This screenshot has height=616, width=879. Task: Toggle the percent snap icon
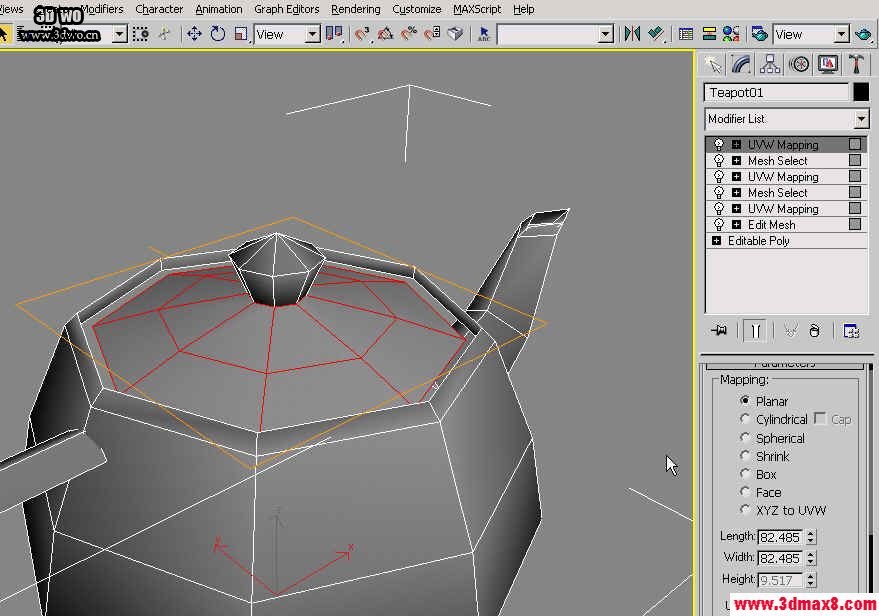tap(409, 34)
